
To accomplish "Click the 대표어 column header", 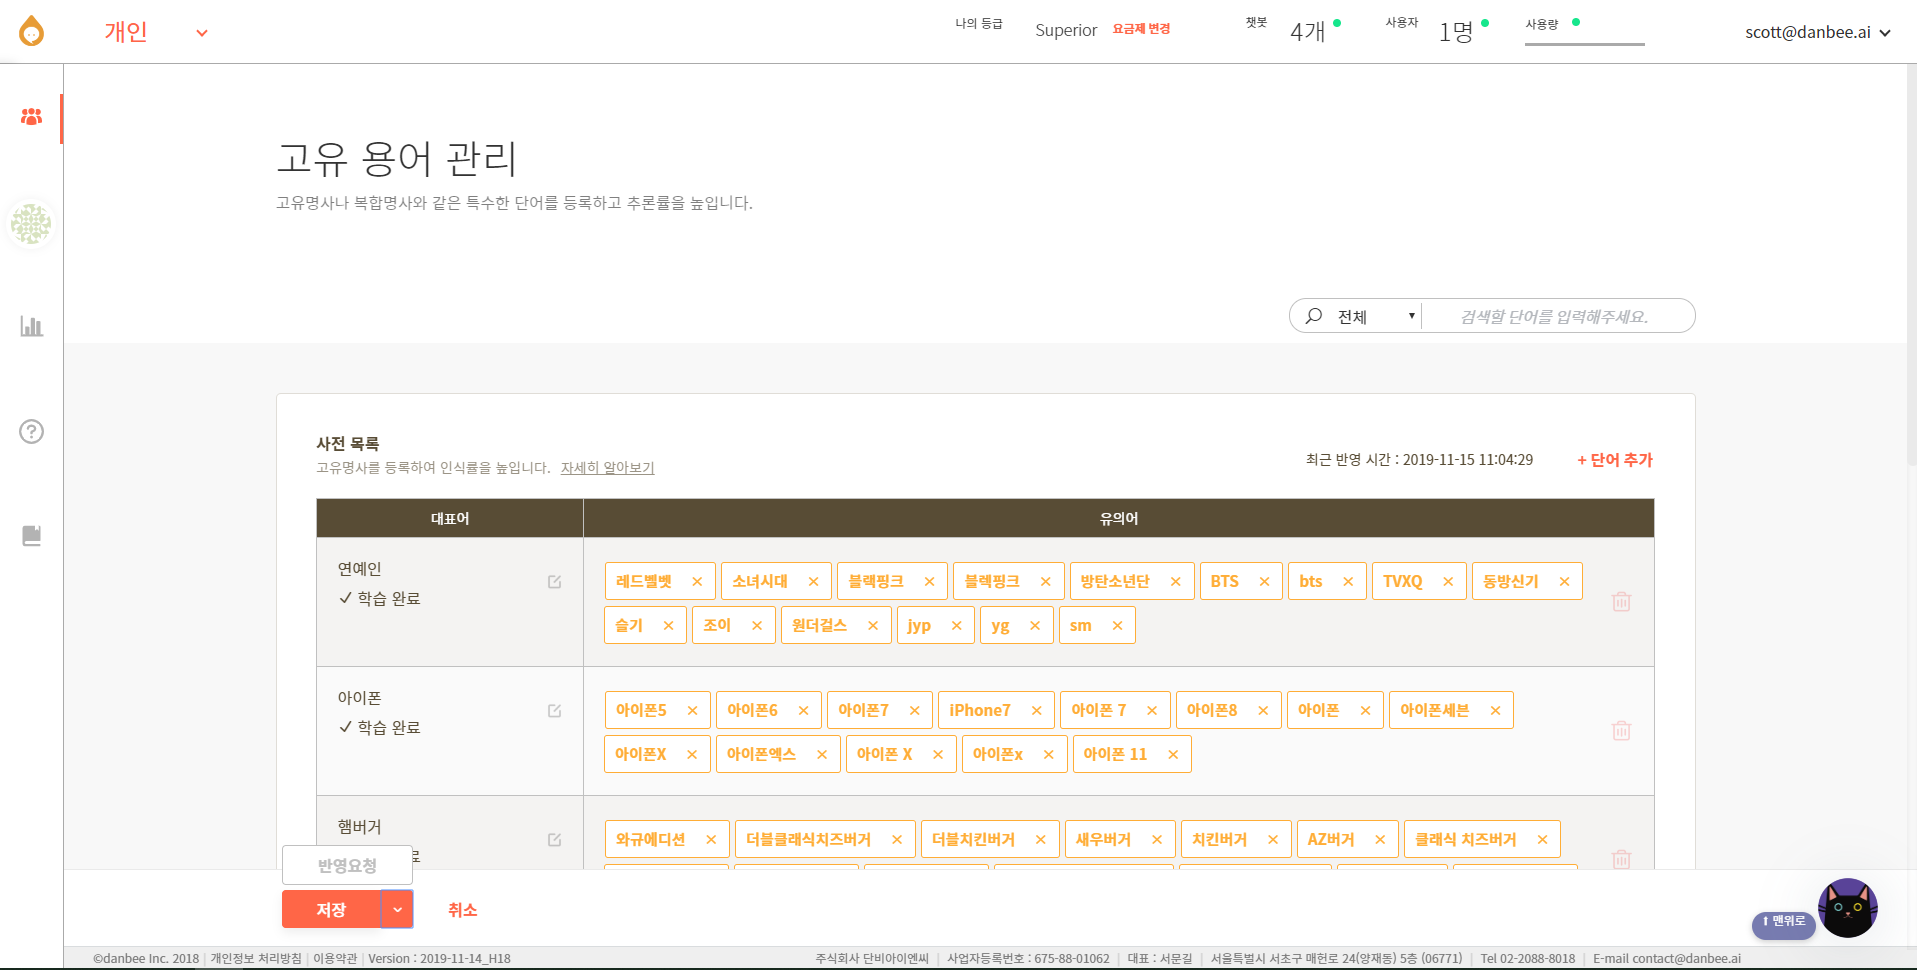I will click(x=450, y=518).
